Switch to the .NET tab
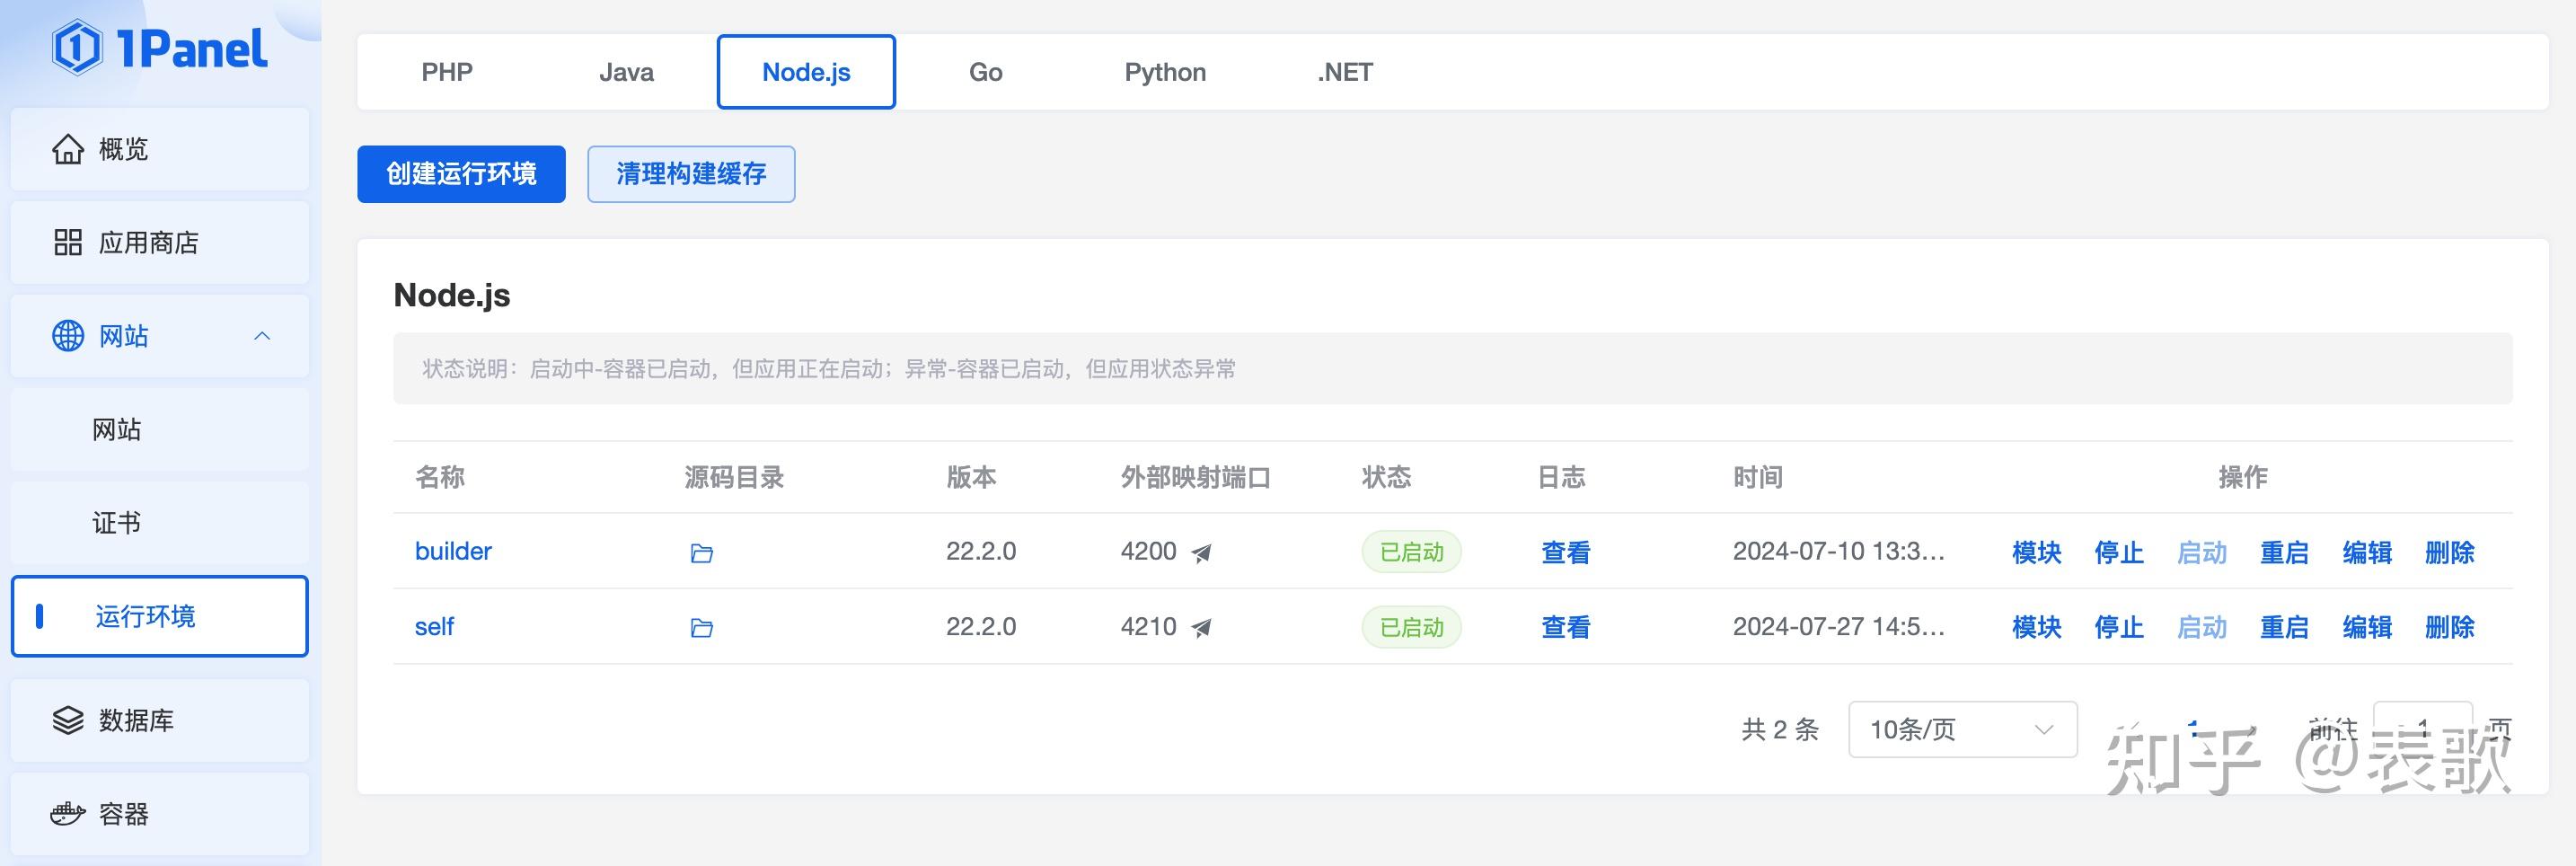This screenshot has height=866, width=2576. coord(1345,72)
